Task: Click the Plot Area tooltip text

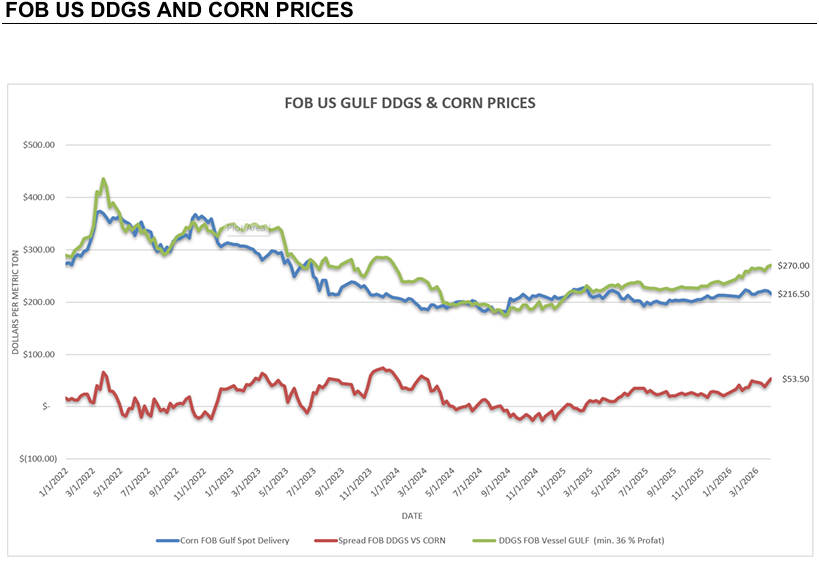Action: (245, 228)
